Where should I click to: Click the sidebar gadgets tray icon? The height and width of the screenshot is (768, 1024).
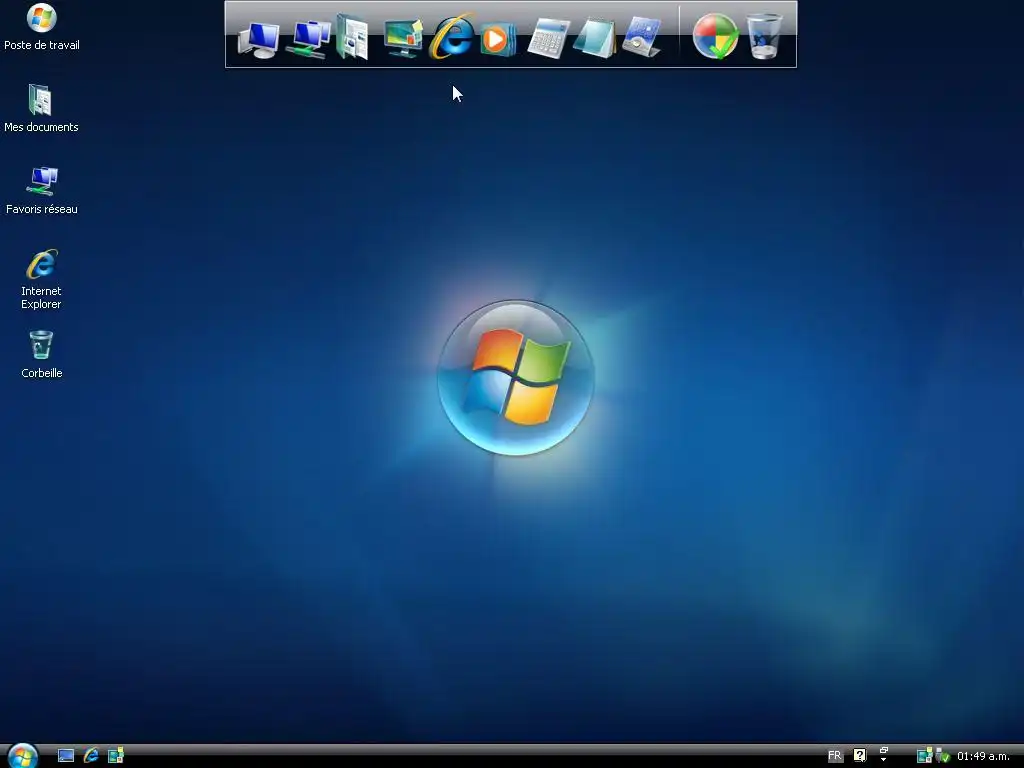(924, 756)
